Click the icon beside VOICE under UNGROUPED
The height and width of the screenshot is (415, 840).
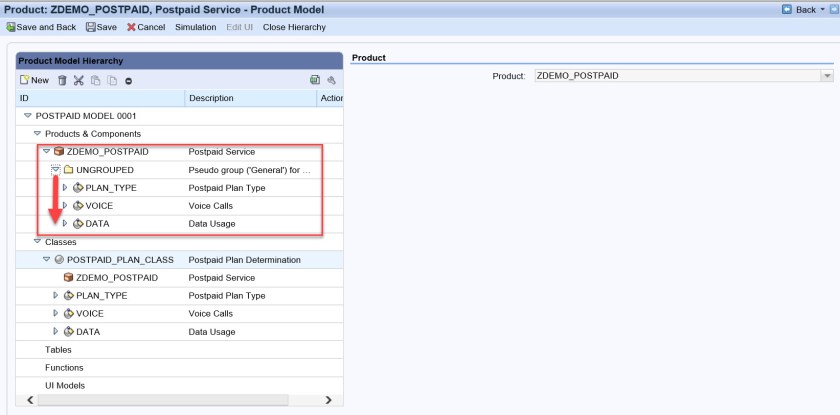(x=78, y=206)
